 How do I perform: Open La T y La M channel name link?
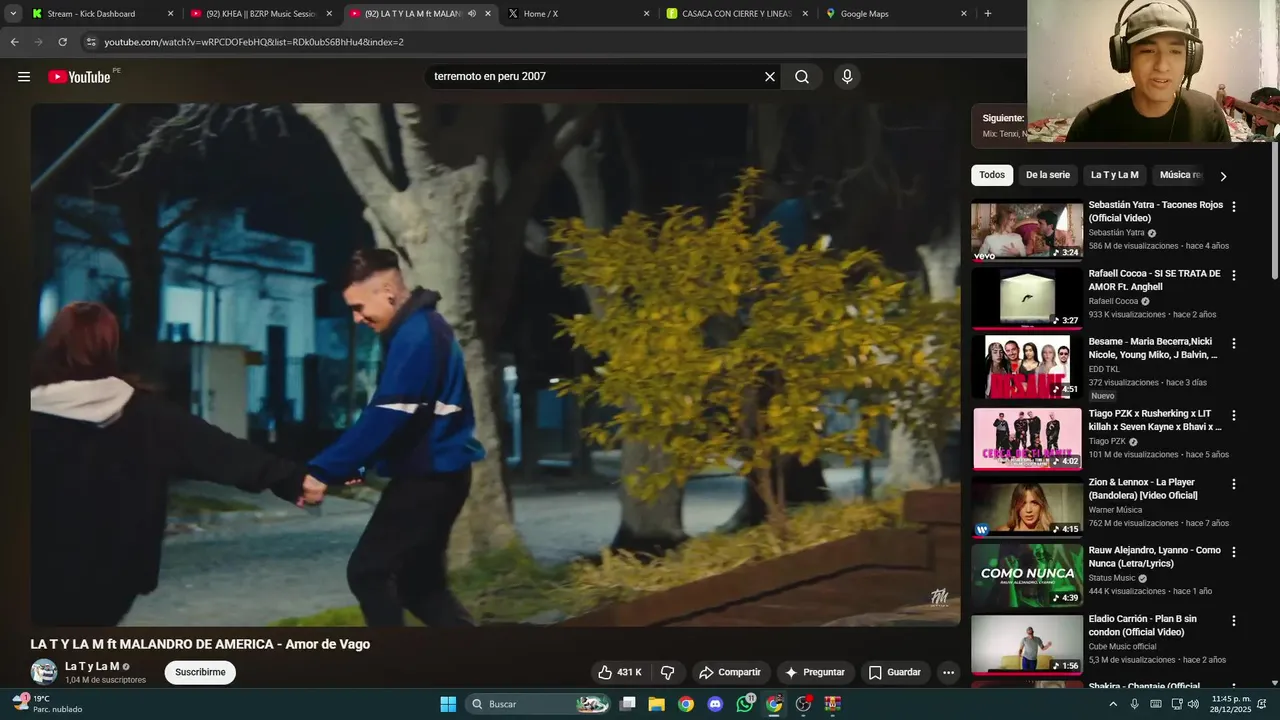point(92,666)
